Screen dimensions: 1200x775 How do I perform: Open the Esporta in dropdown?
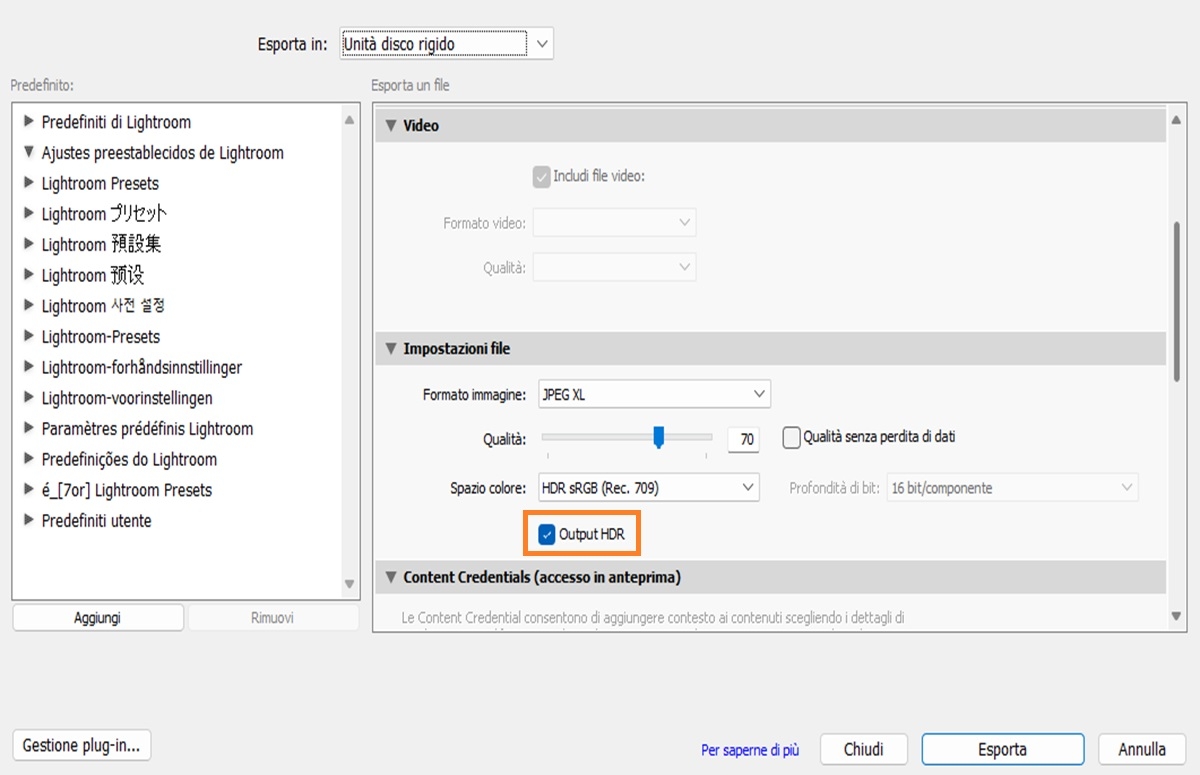pyautogui.click(x=446, y=44)
